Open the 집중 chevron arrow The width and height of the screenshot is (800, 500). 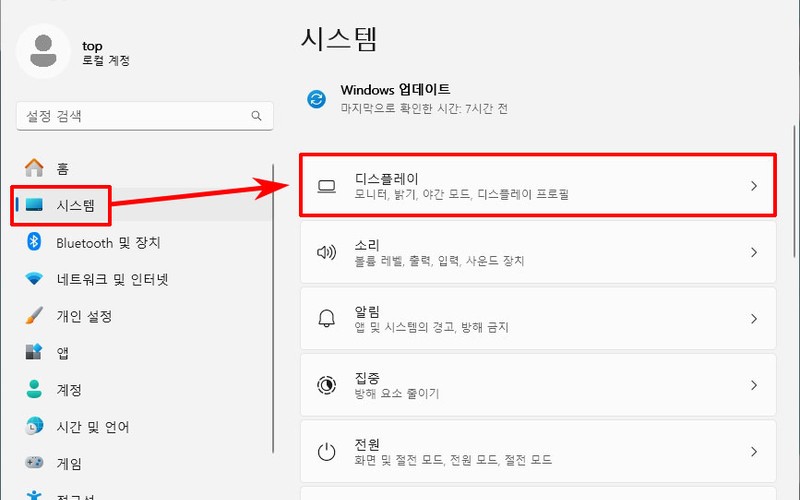coord(754,385)
